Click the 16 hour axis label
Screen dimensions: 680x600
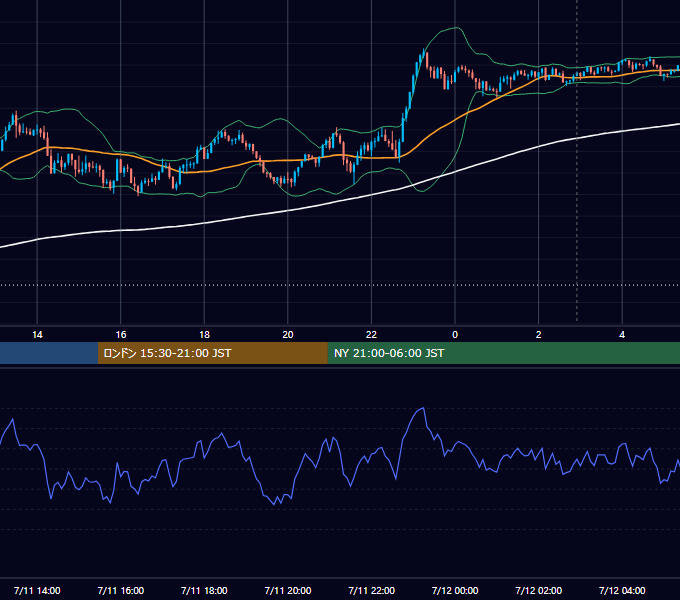[x=121, y=335]
